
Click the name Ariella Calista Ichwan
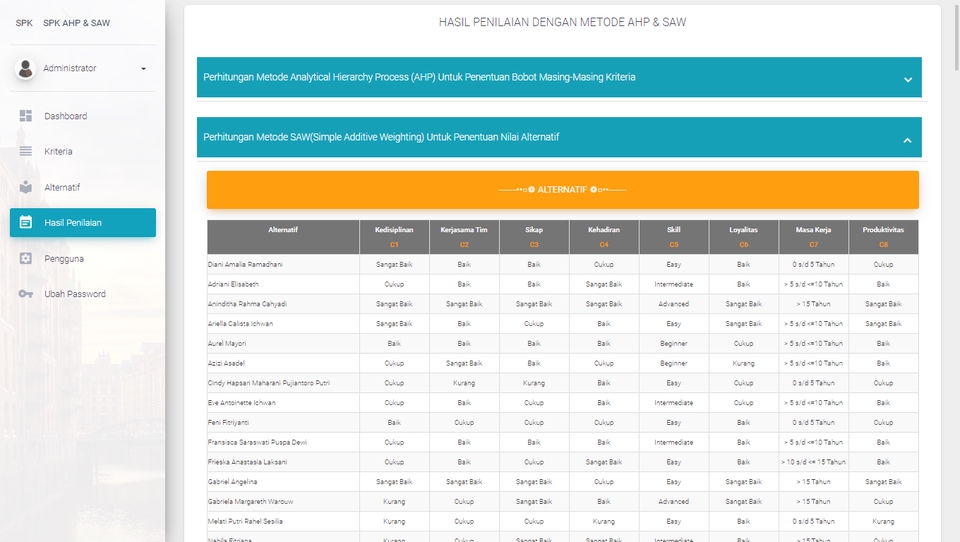point(240,323)
